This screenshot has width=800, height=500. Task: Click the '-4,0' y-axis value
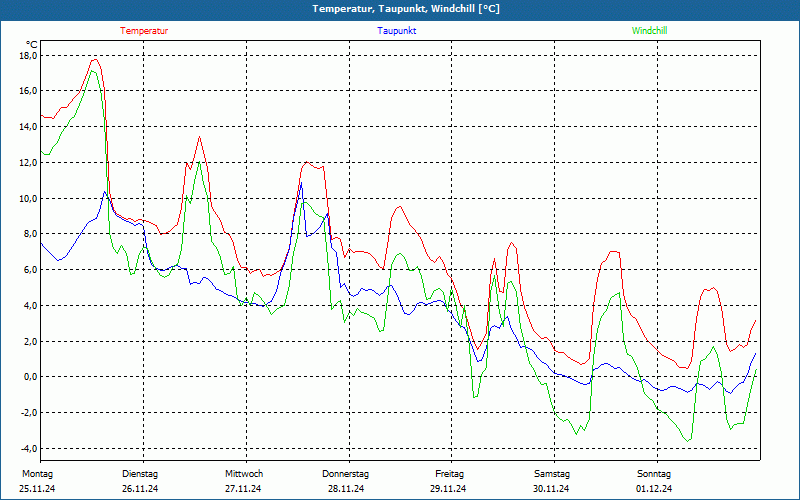[29, 448]
